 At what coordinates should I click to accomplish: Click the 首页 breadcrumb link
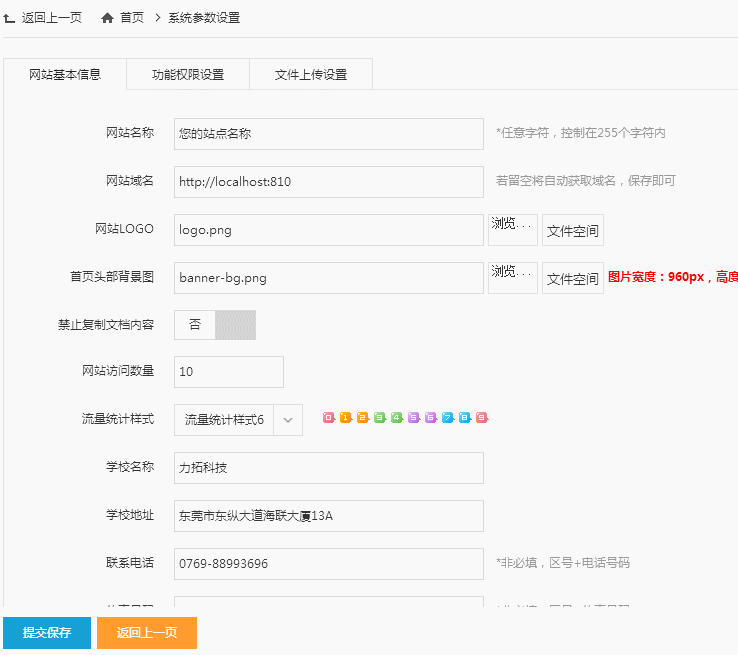tap(131, 18)
